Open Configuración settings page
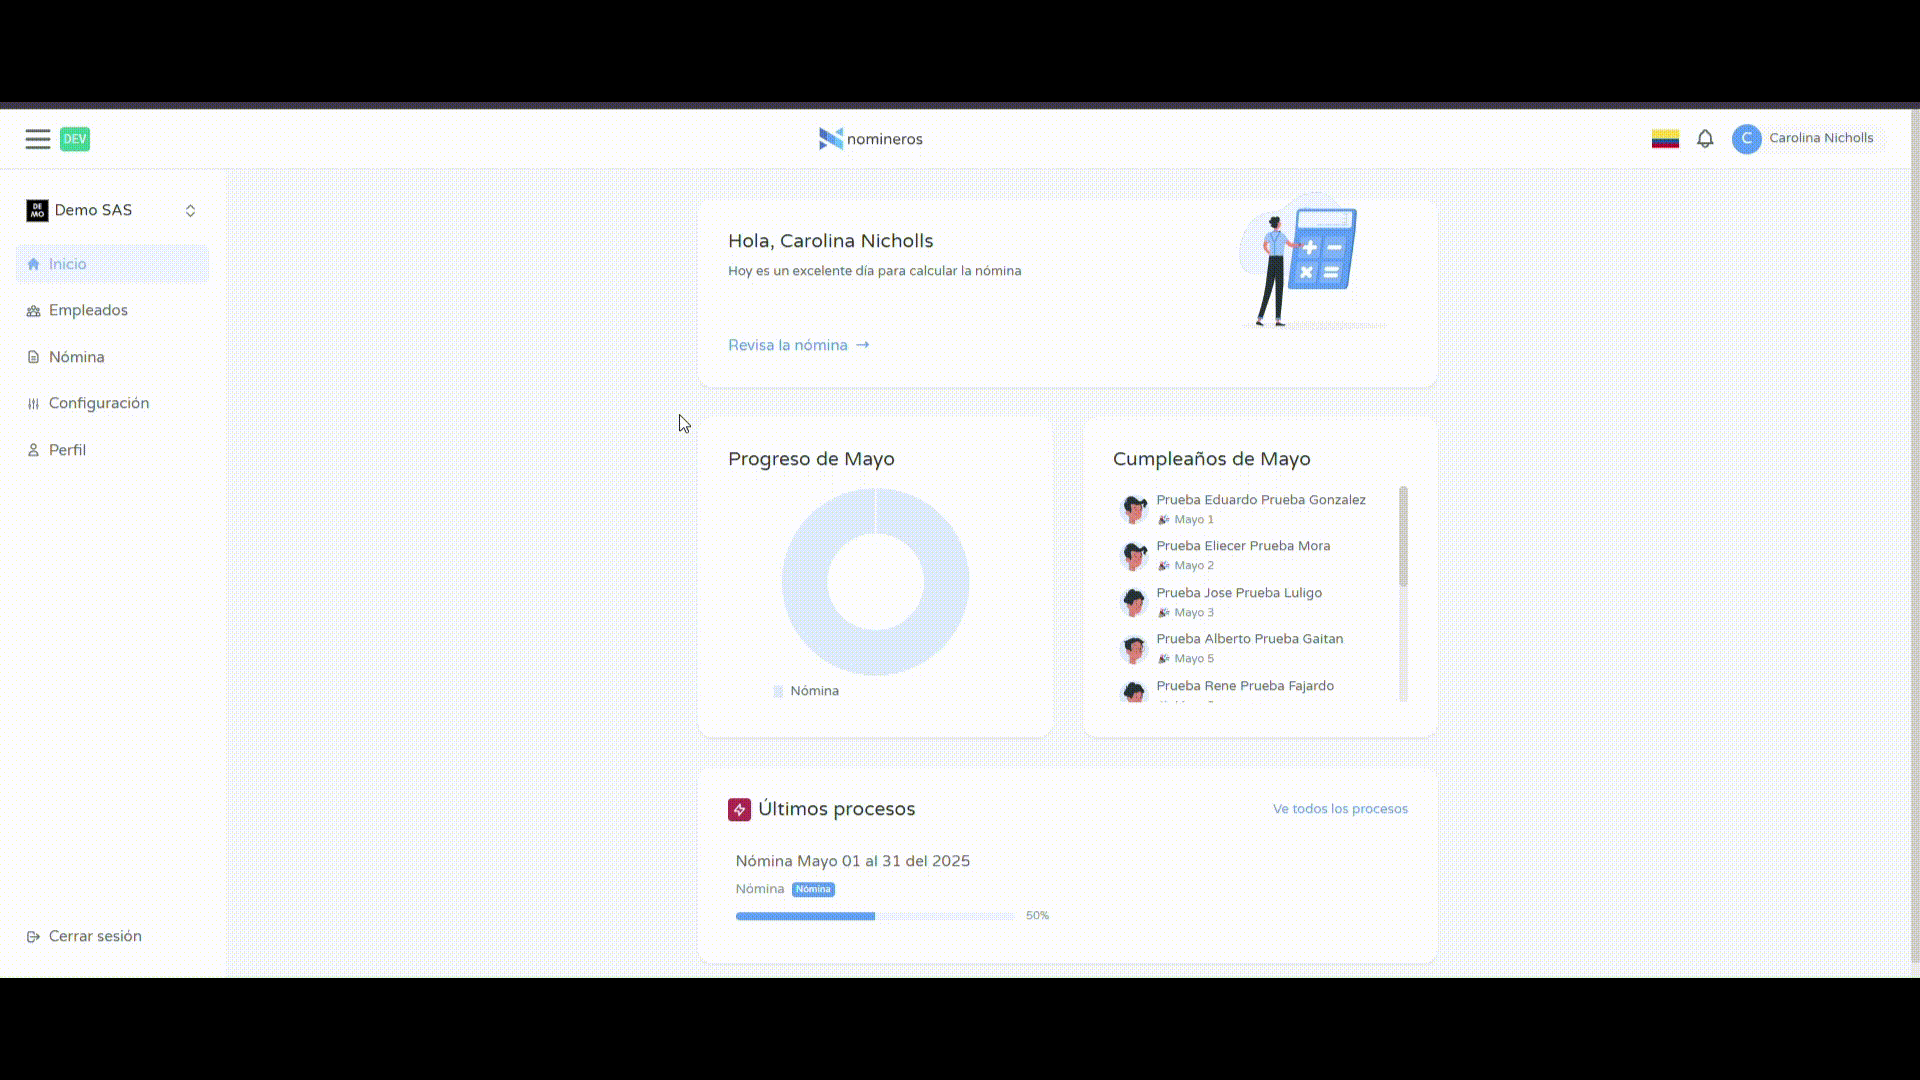 pyautogui.click(x=99, y=403)
